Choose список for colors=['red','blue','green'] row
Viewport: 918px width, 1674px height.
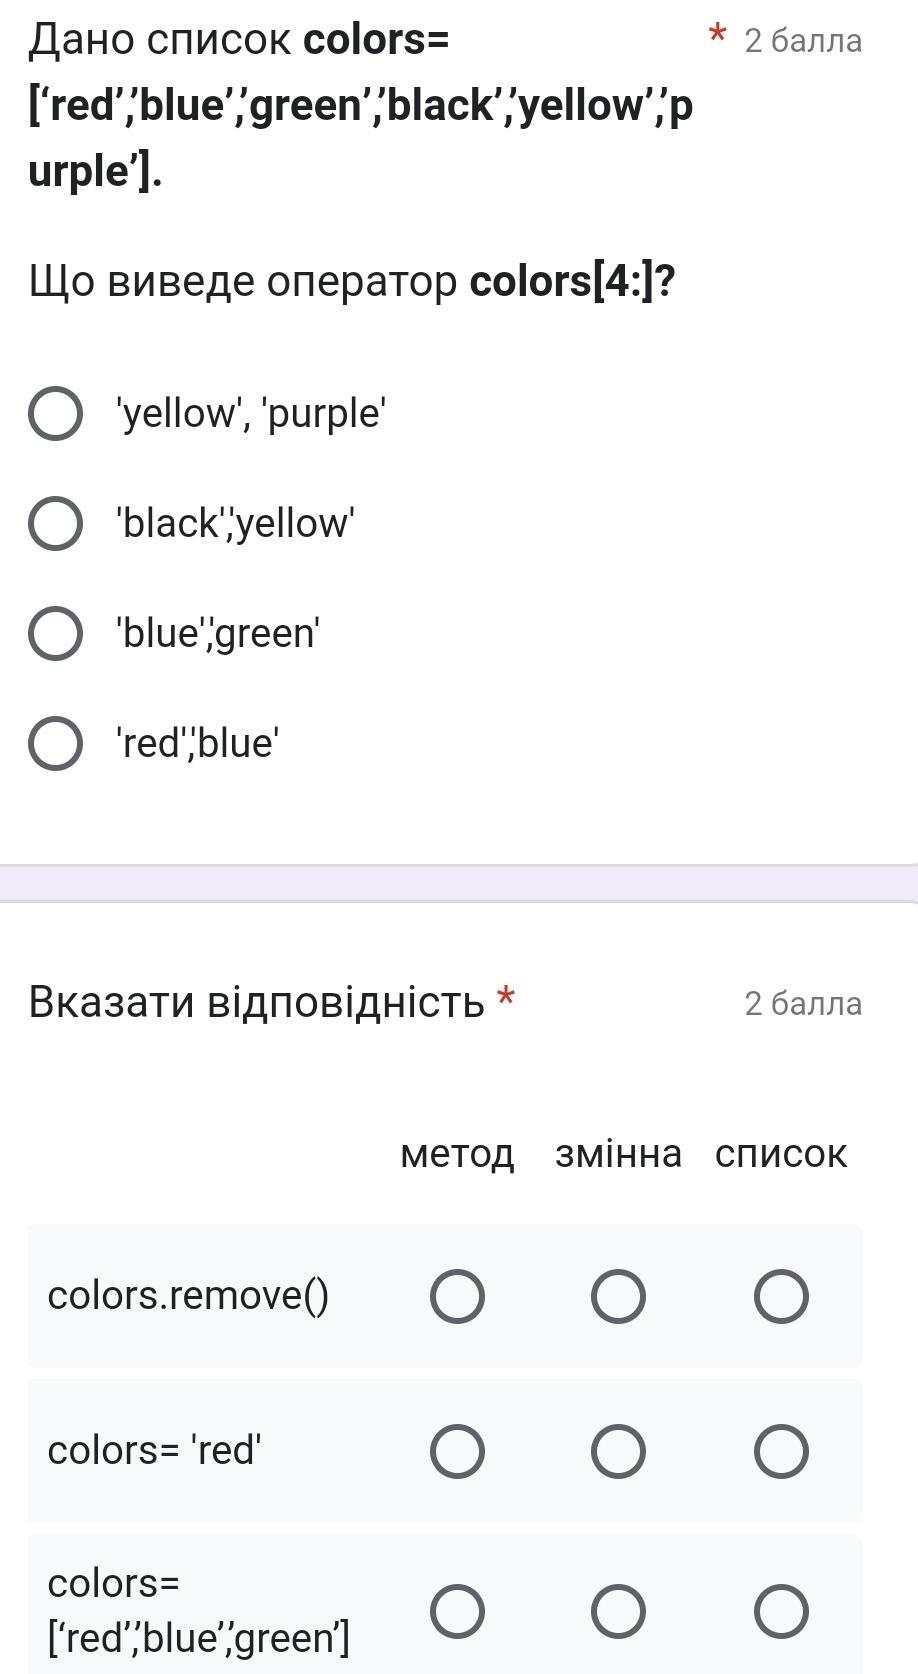(781, 1611)
